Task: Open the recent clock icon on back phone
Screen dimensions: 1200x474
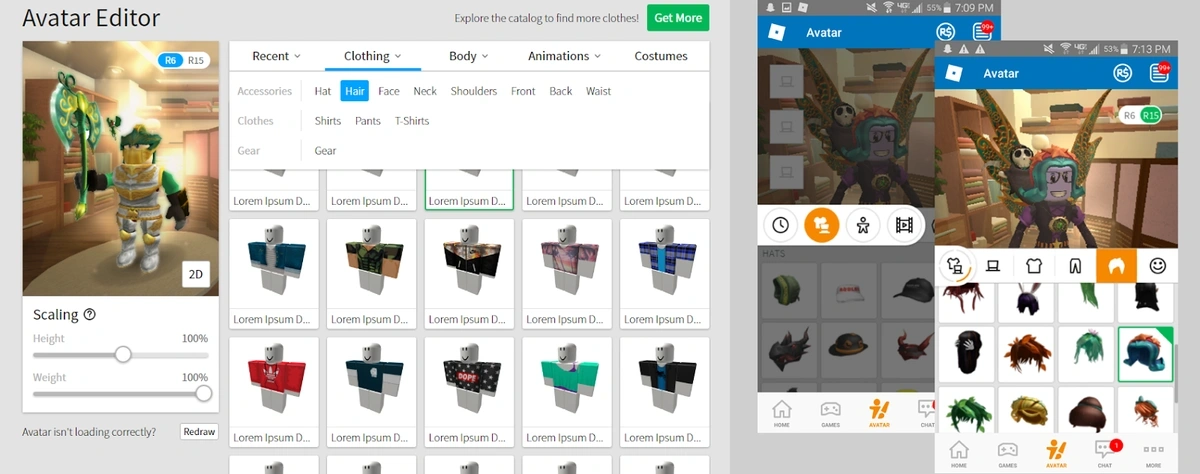Action: [x=781, y=225]
